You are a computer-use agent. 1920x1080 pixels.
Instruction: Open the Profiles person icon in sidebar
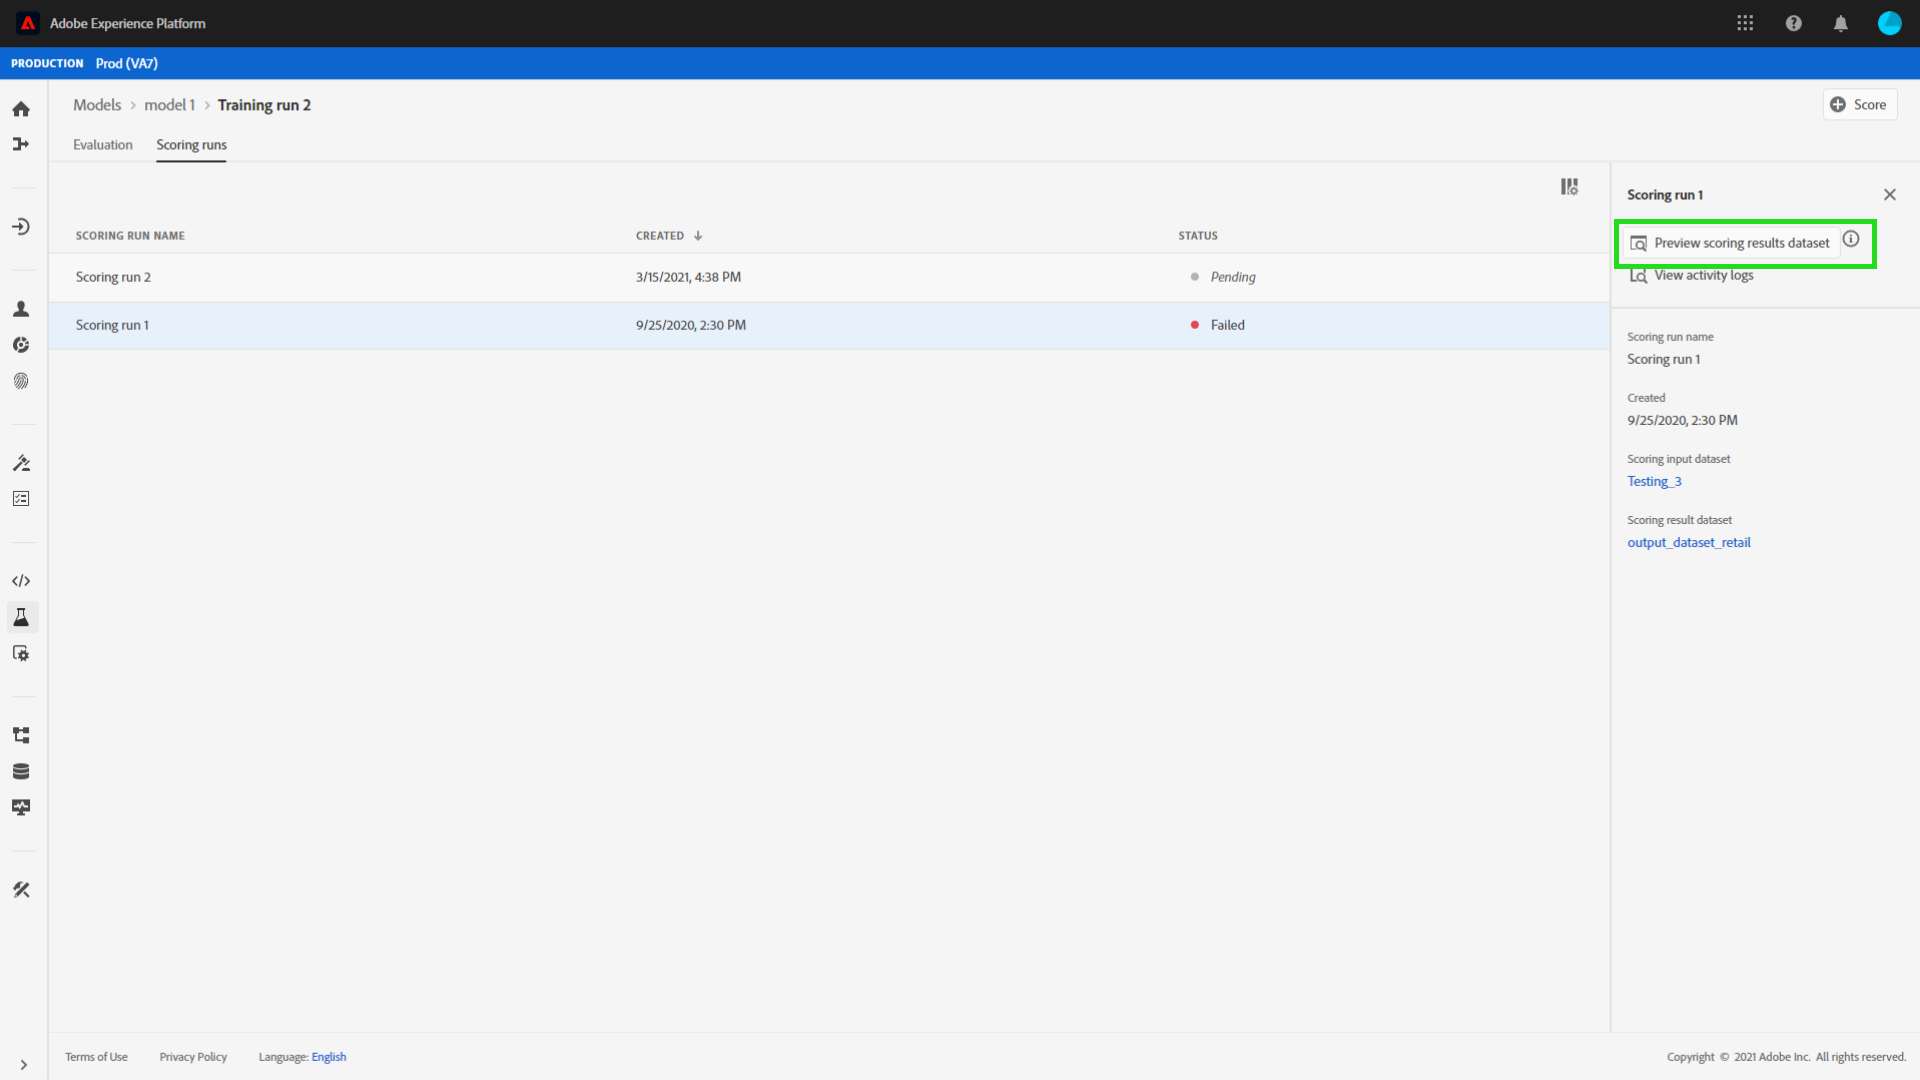pyautogui.click(x=21, y=309)
